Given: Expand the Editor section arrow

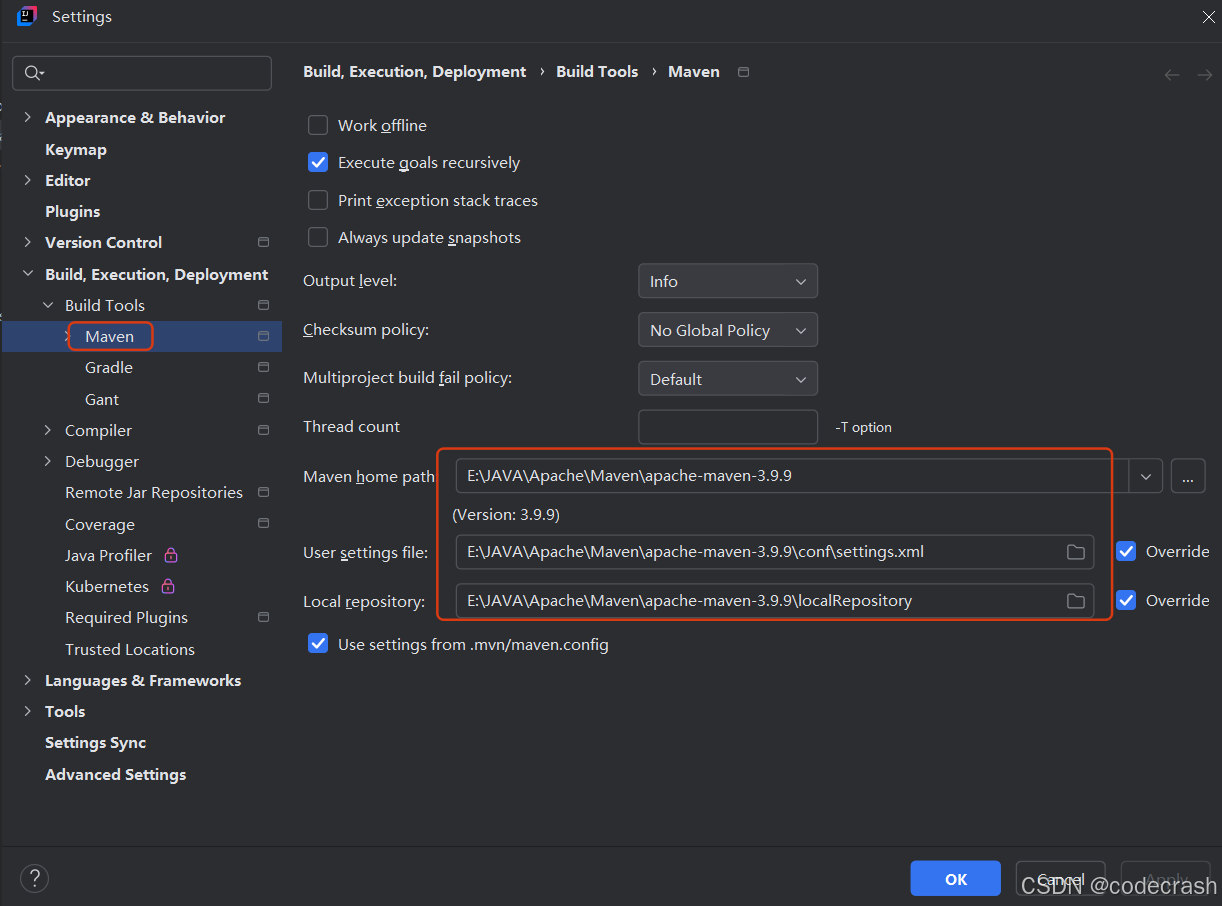Looking at the screenshot, I should pos(28,180).
